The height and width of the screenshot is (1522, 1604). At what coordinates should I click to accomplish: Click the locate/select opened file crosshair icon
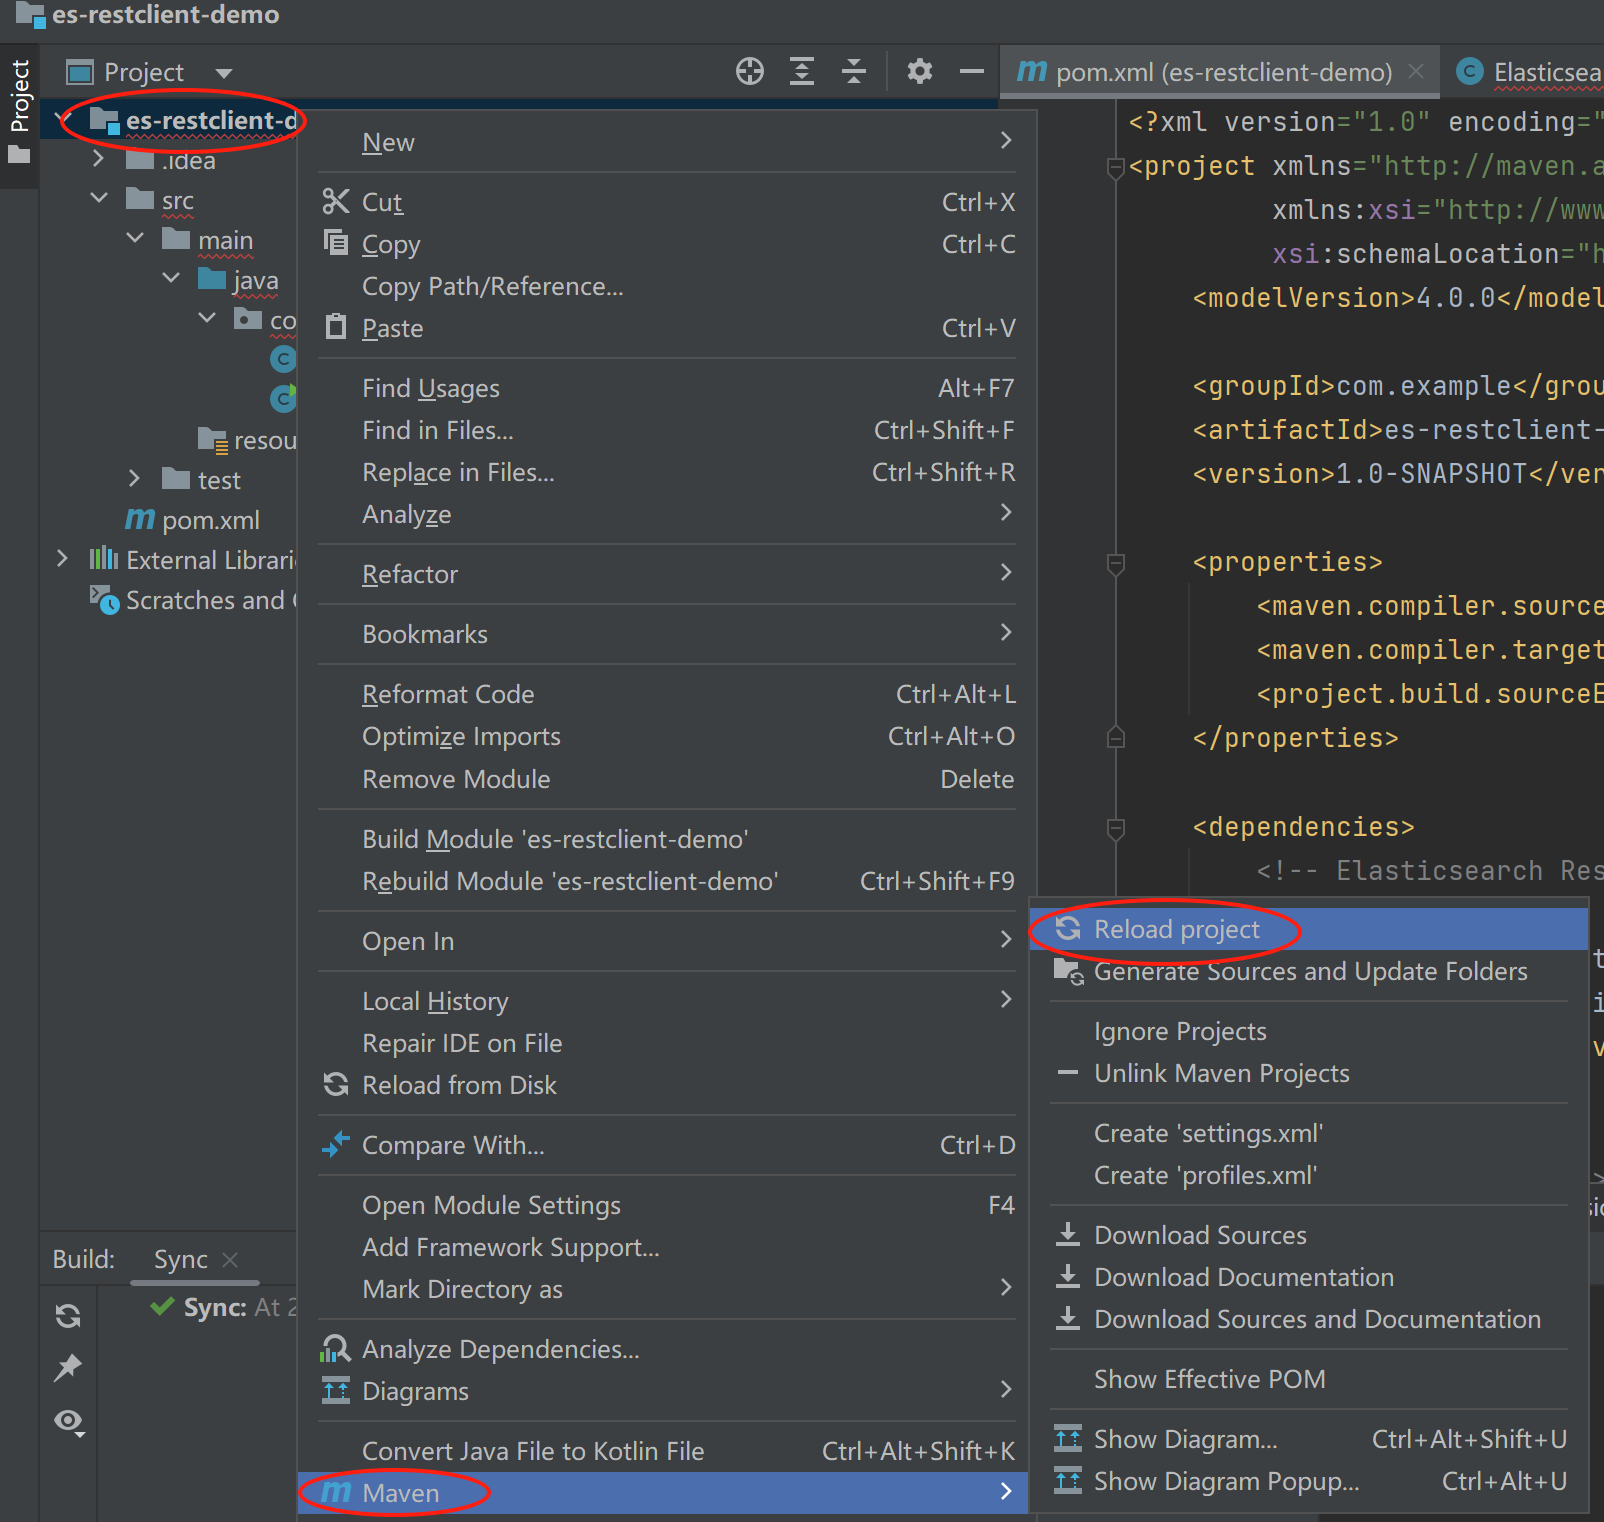coord(750,71)
